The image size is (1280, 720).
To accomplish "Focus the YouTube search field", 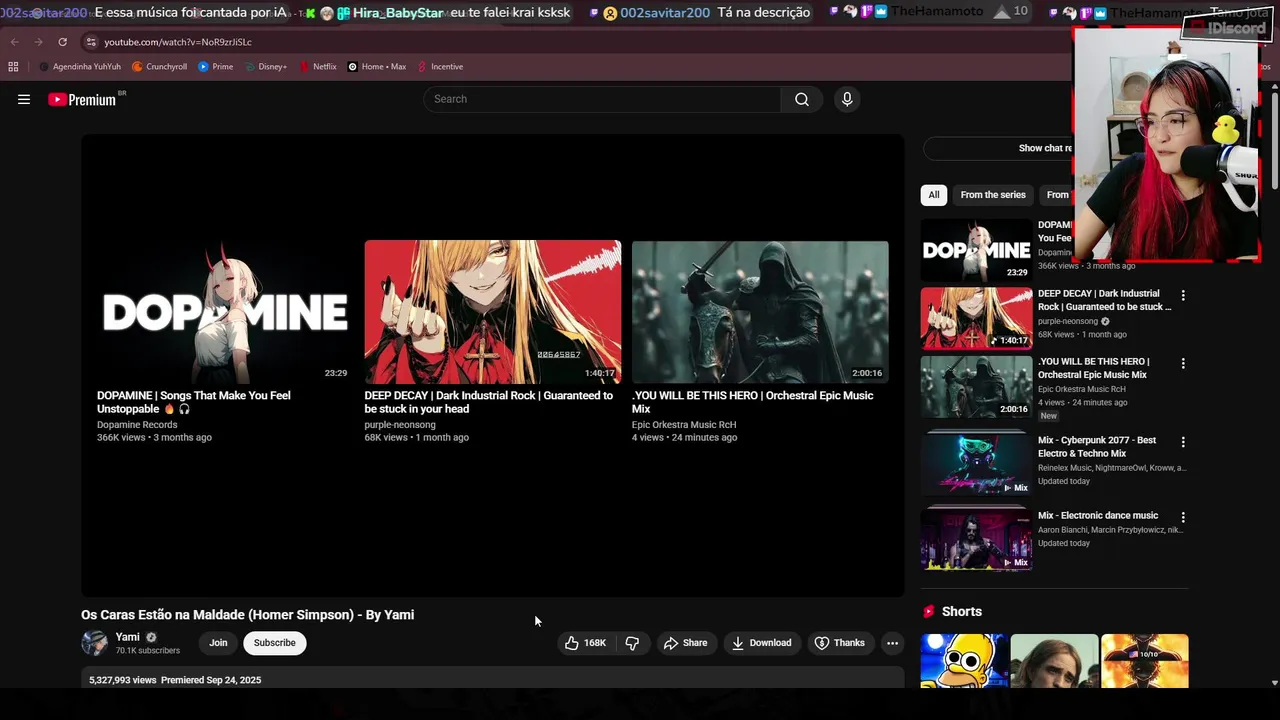I will [x=603, y=99].
